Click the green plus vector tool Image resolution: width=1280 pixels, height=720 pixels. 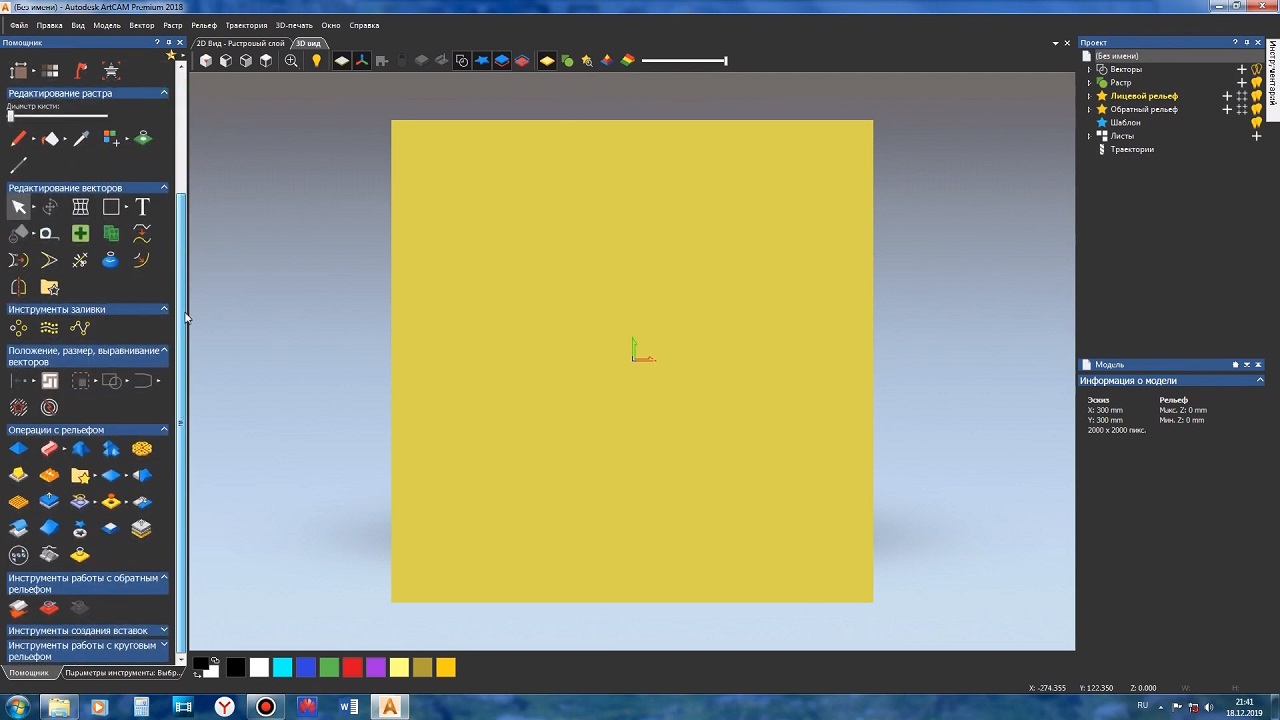coord(81,233)
